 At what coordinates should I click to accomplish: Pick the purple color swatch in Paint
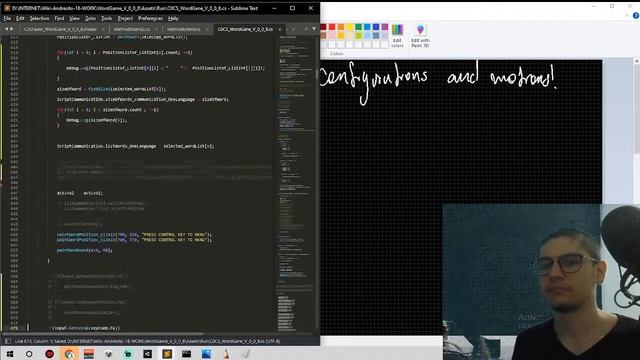[x=384, y=27]
